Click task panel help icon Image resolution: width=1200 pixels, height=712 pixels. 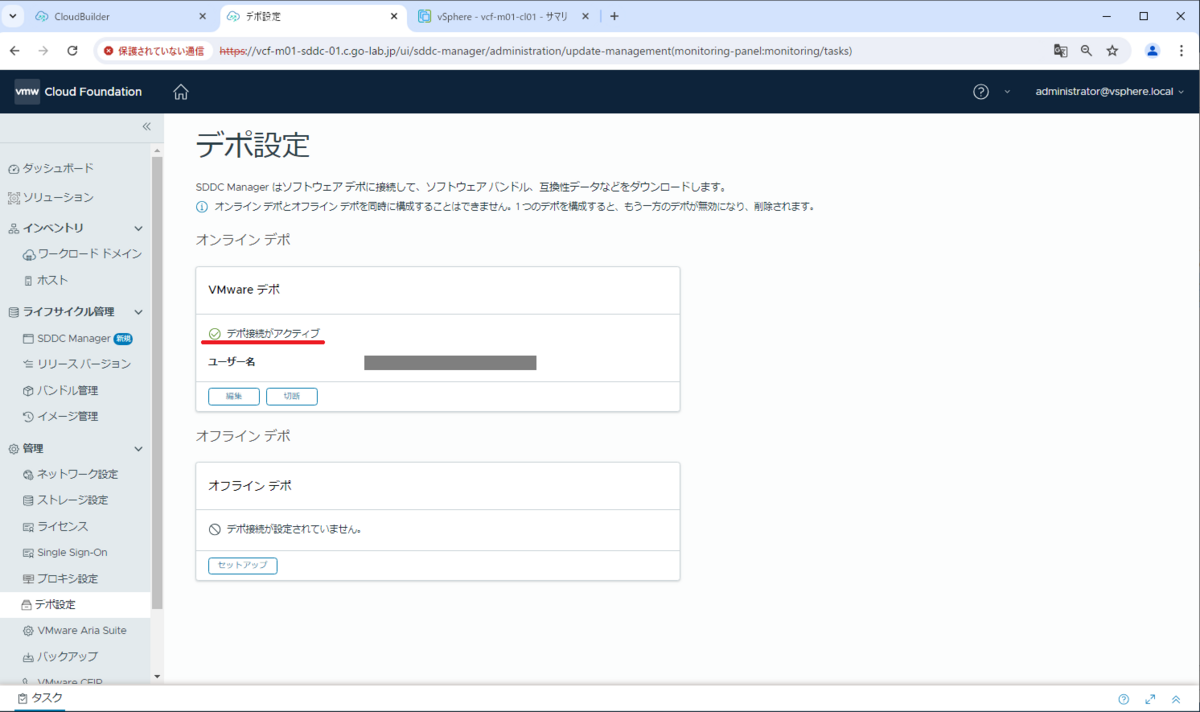coord(1124,699)
